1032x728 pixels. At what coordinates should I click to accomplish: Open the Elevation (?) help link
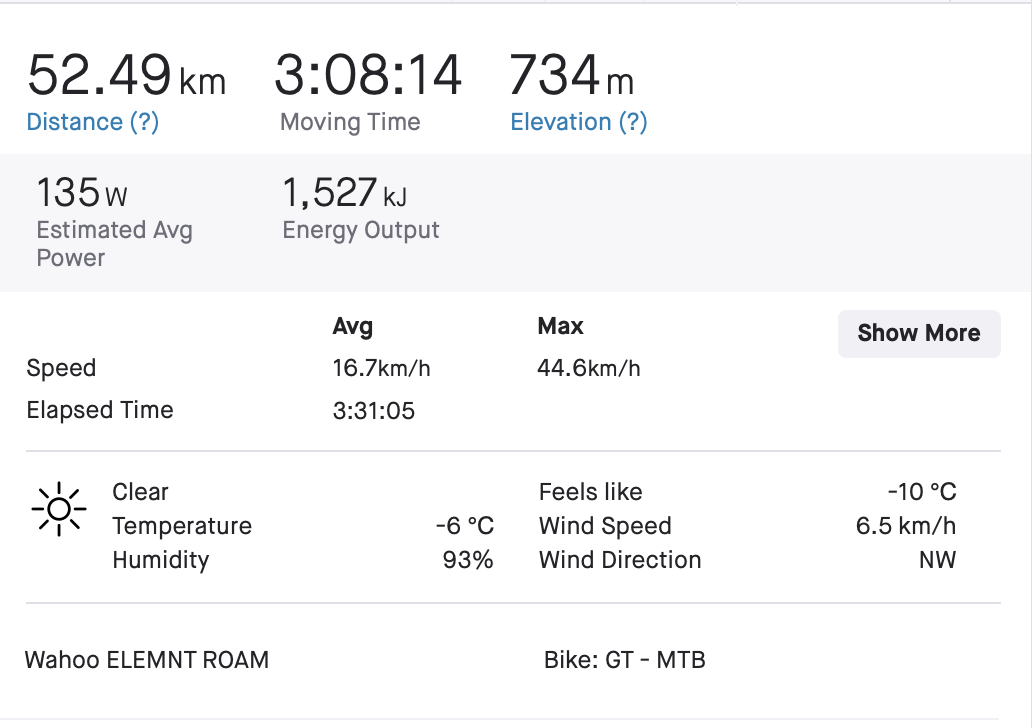579,122
